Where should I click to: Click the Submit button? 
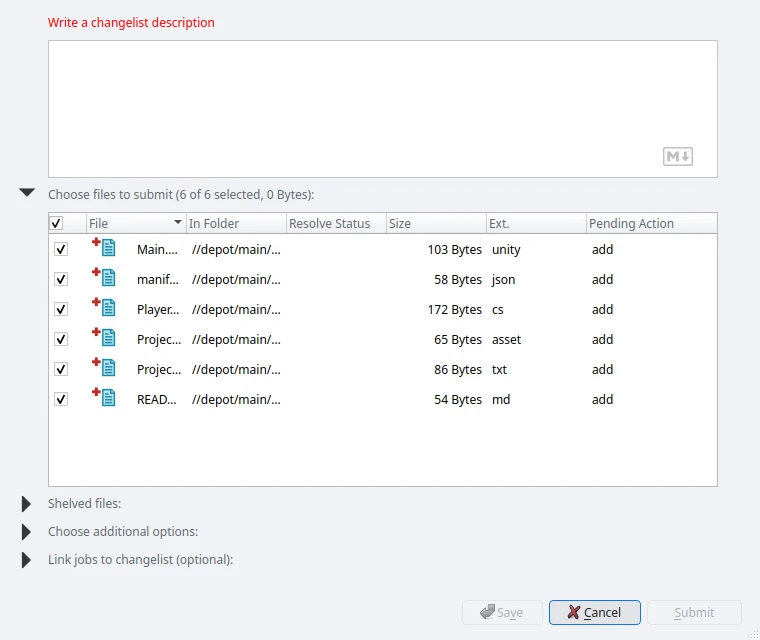(694, 612)
